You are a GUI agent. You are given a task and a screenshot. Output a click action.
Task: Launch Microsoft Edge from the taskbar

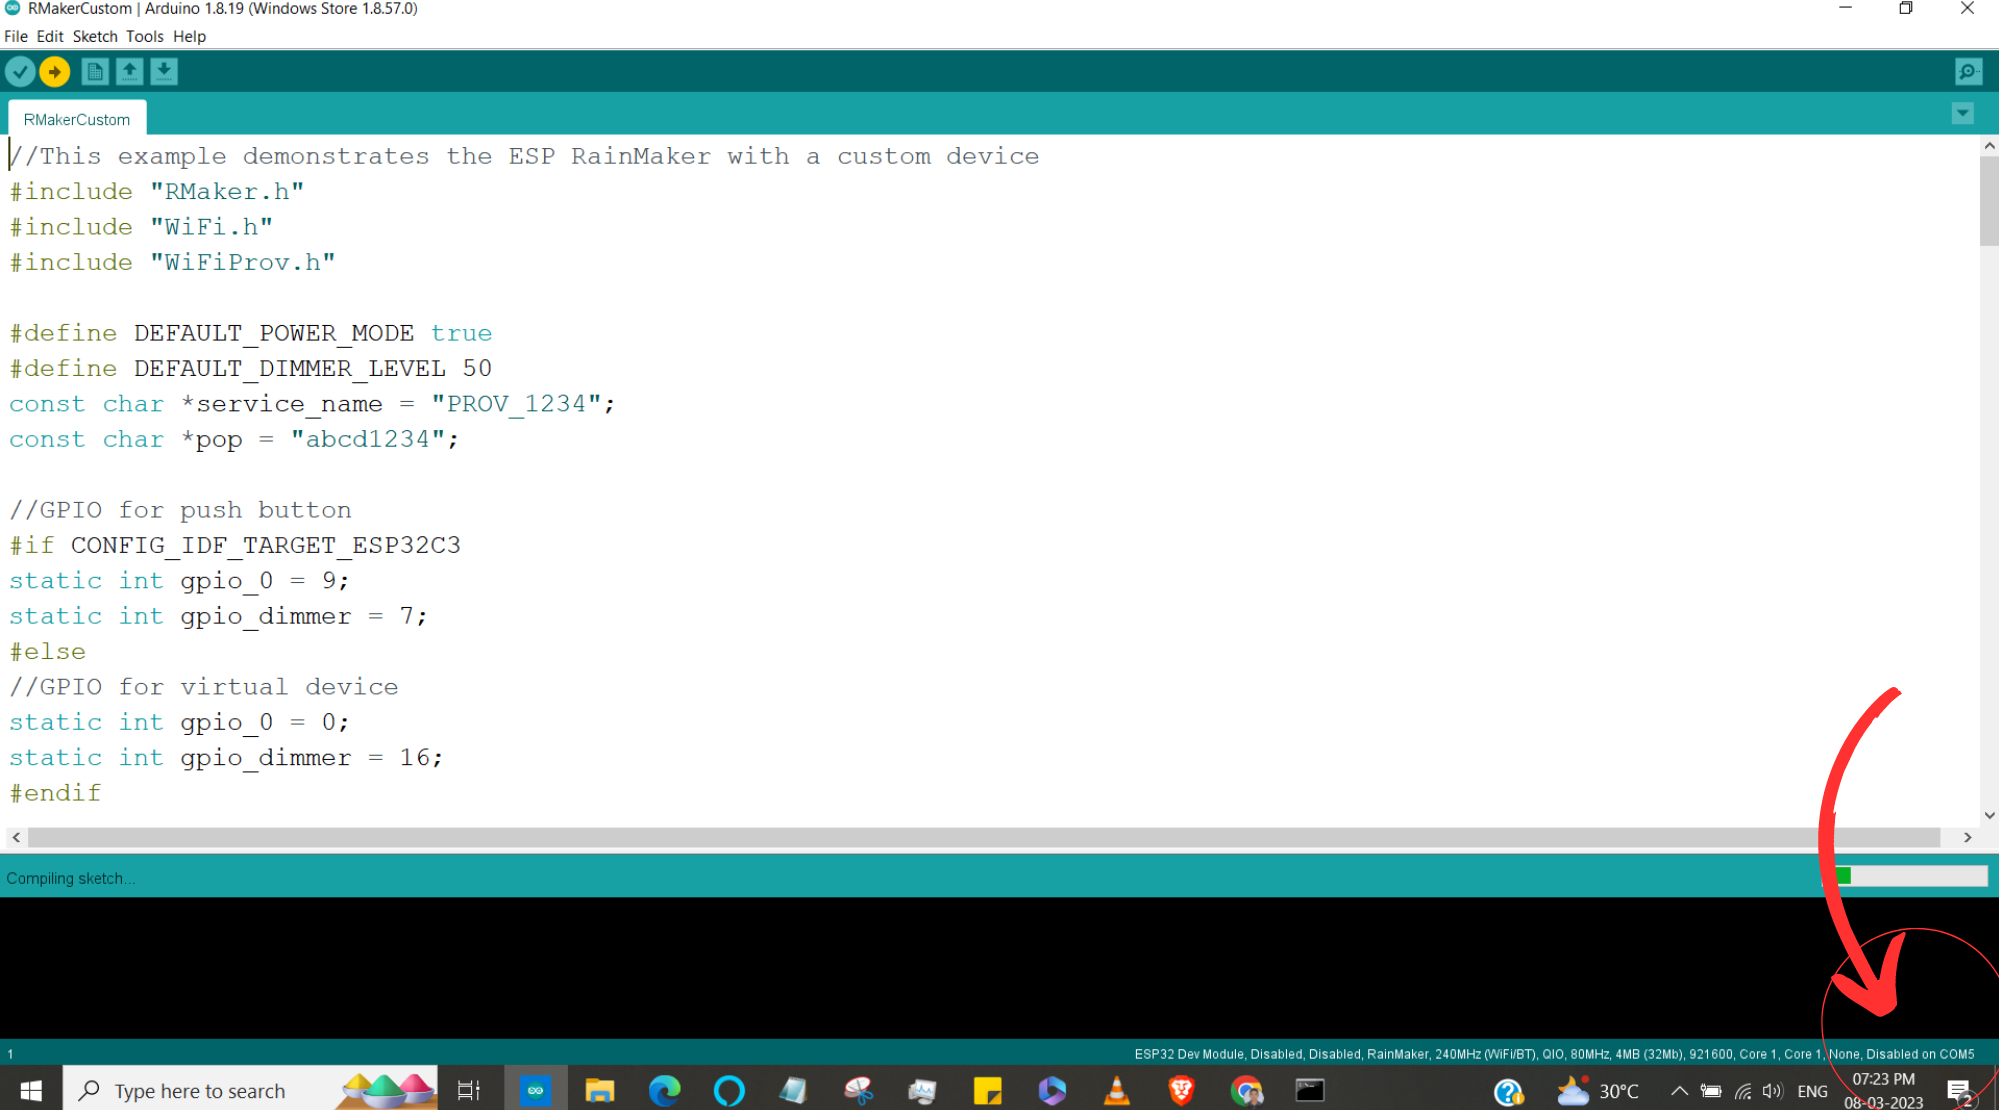coord(664,1090)
